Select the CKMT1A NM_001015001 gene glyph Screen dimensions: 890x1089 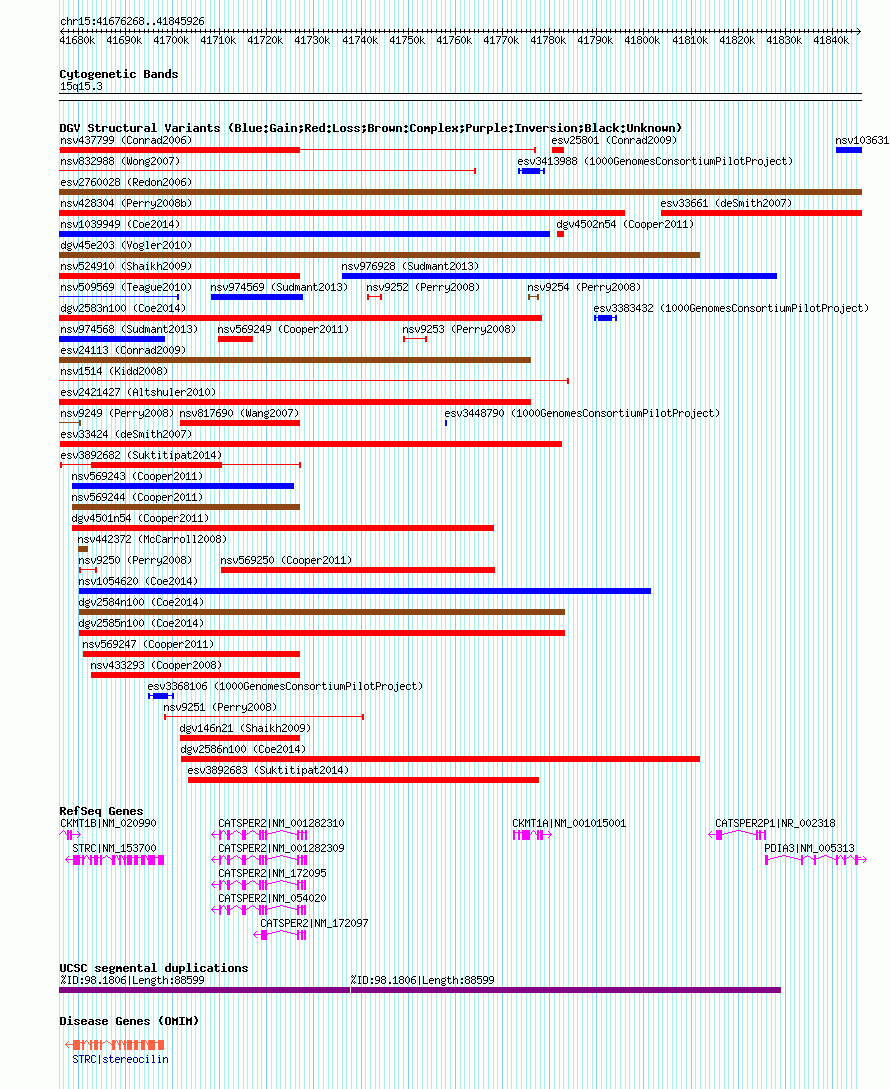pos(532,835)
